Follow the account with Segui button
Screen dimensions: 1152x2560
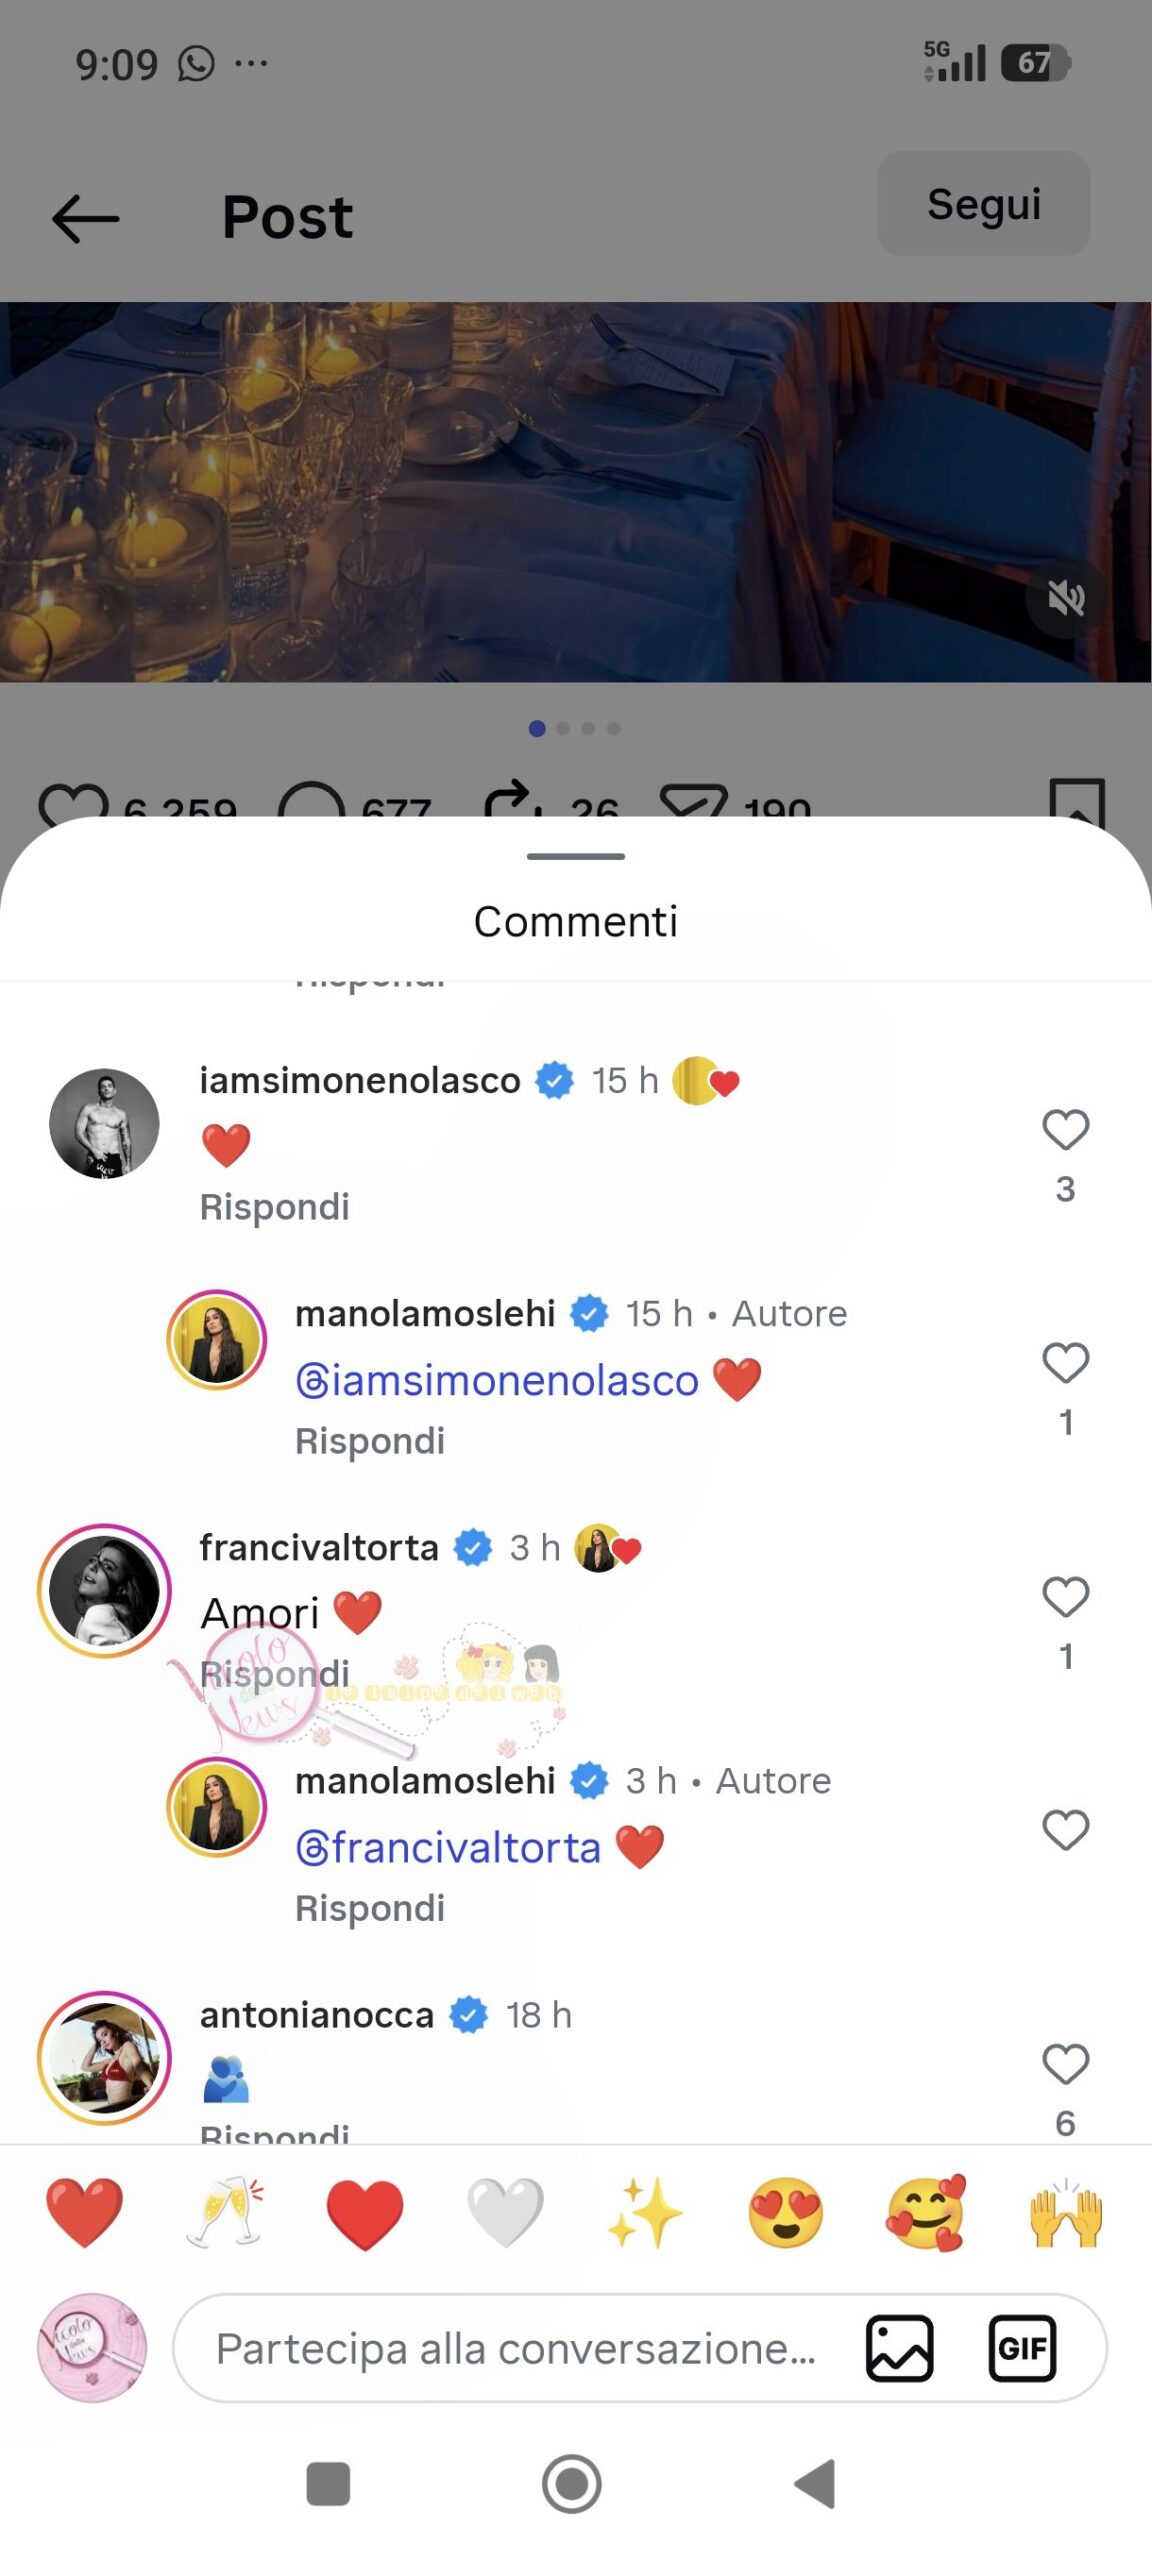click(x=984, y=204)
